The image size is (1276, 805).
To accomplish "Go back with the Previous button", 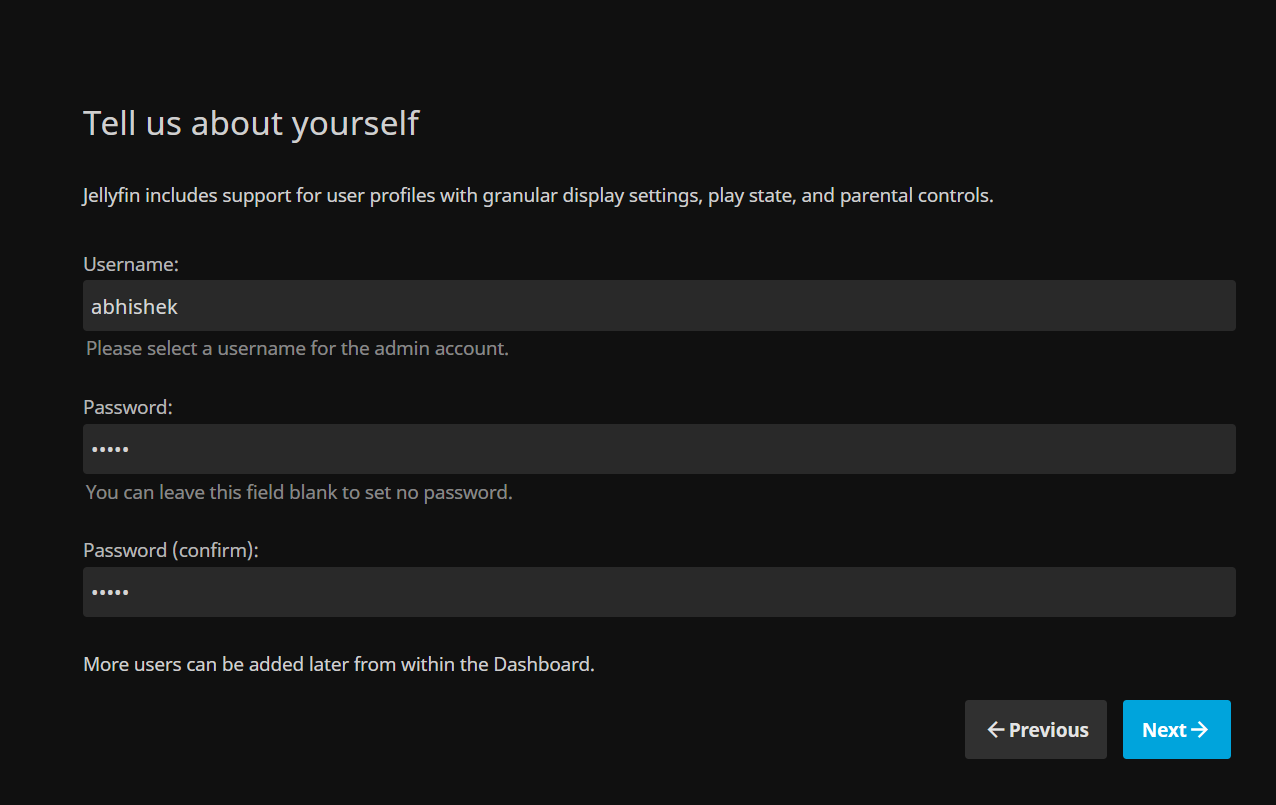I will [x=1036, y=730].
